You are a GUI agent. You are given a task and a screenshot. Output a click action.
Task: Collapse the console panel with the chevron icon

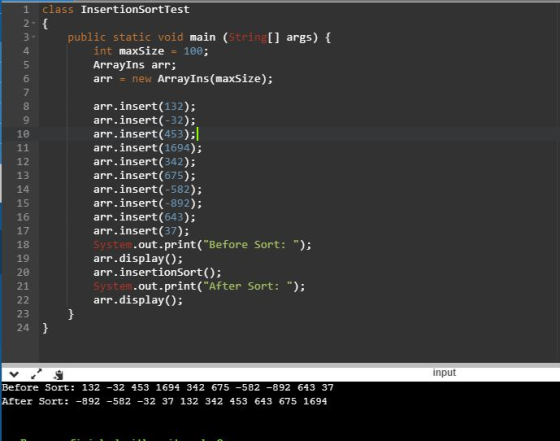pyautogui.click(x=14, y=374)
